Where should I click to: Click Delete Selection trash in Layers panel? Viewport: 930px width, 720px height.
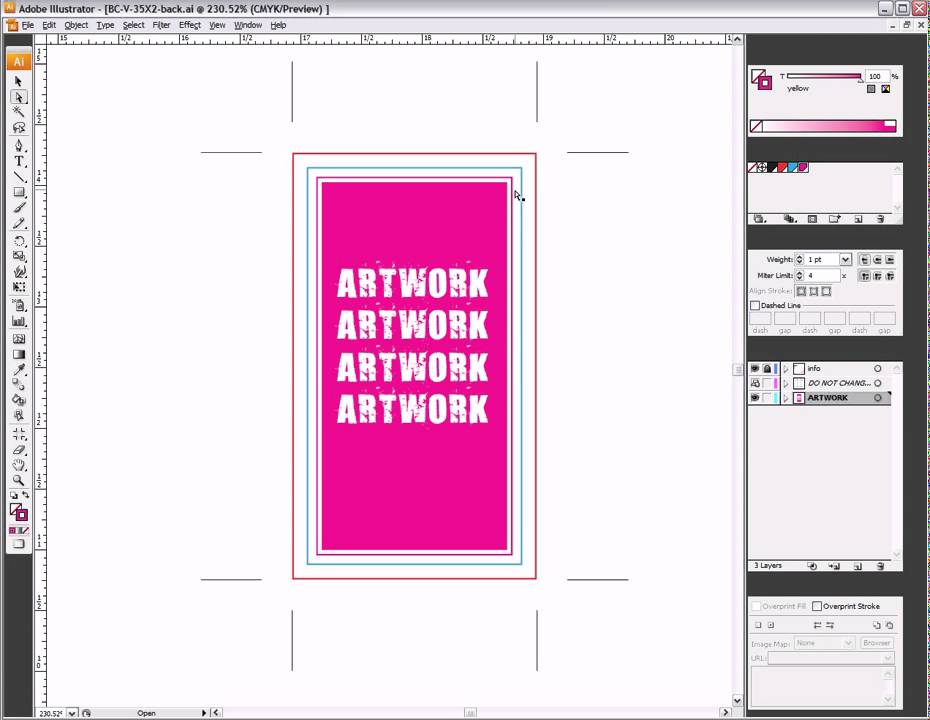click(880, 566)
